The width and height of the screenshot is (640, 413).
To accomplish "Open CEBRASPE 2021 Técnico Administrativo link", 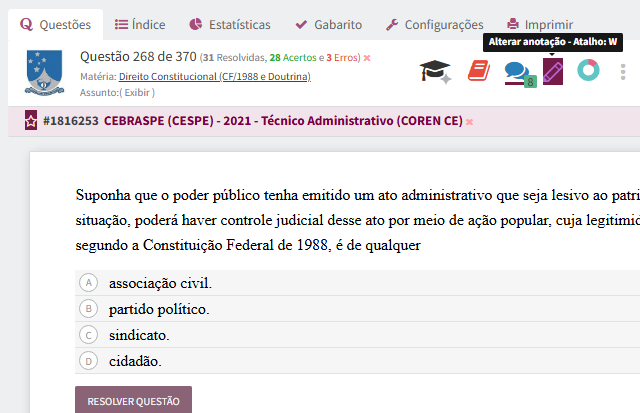I will 283,121.
